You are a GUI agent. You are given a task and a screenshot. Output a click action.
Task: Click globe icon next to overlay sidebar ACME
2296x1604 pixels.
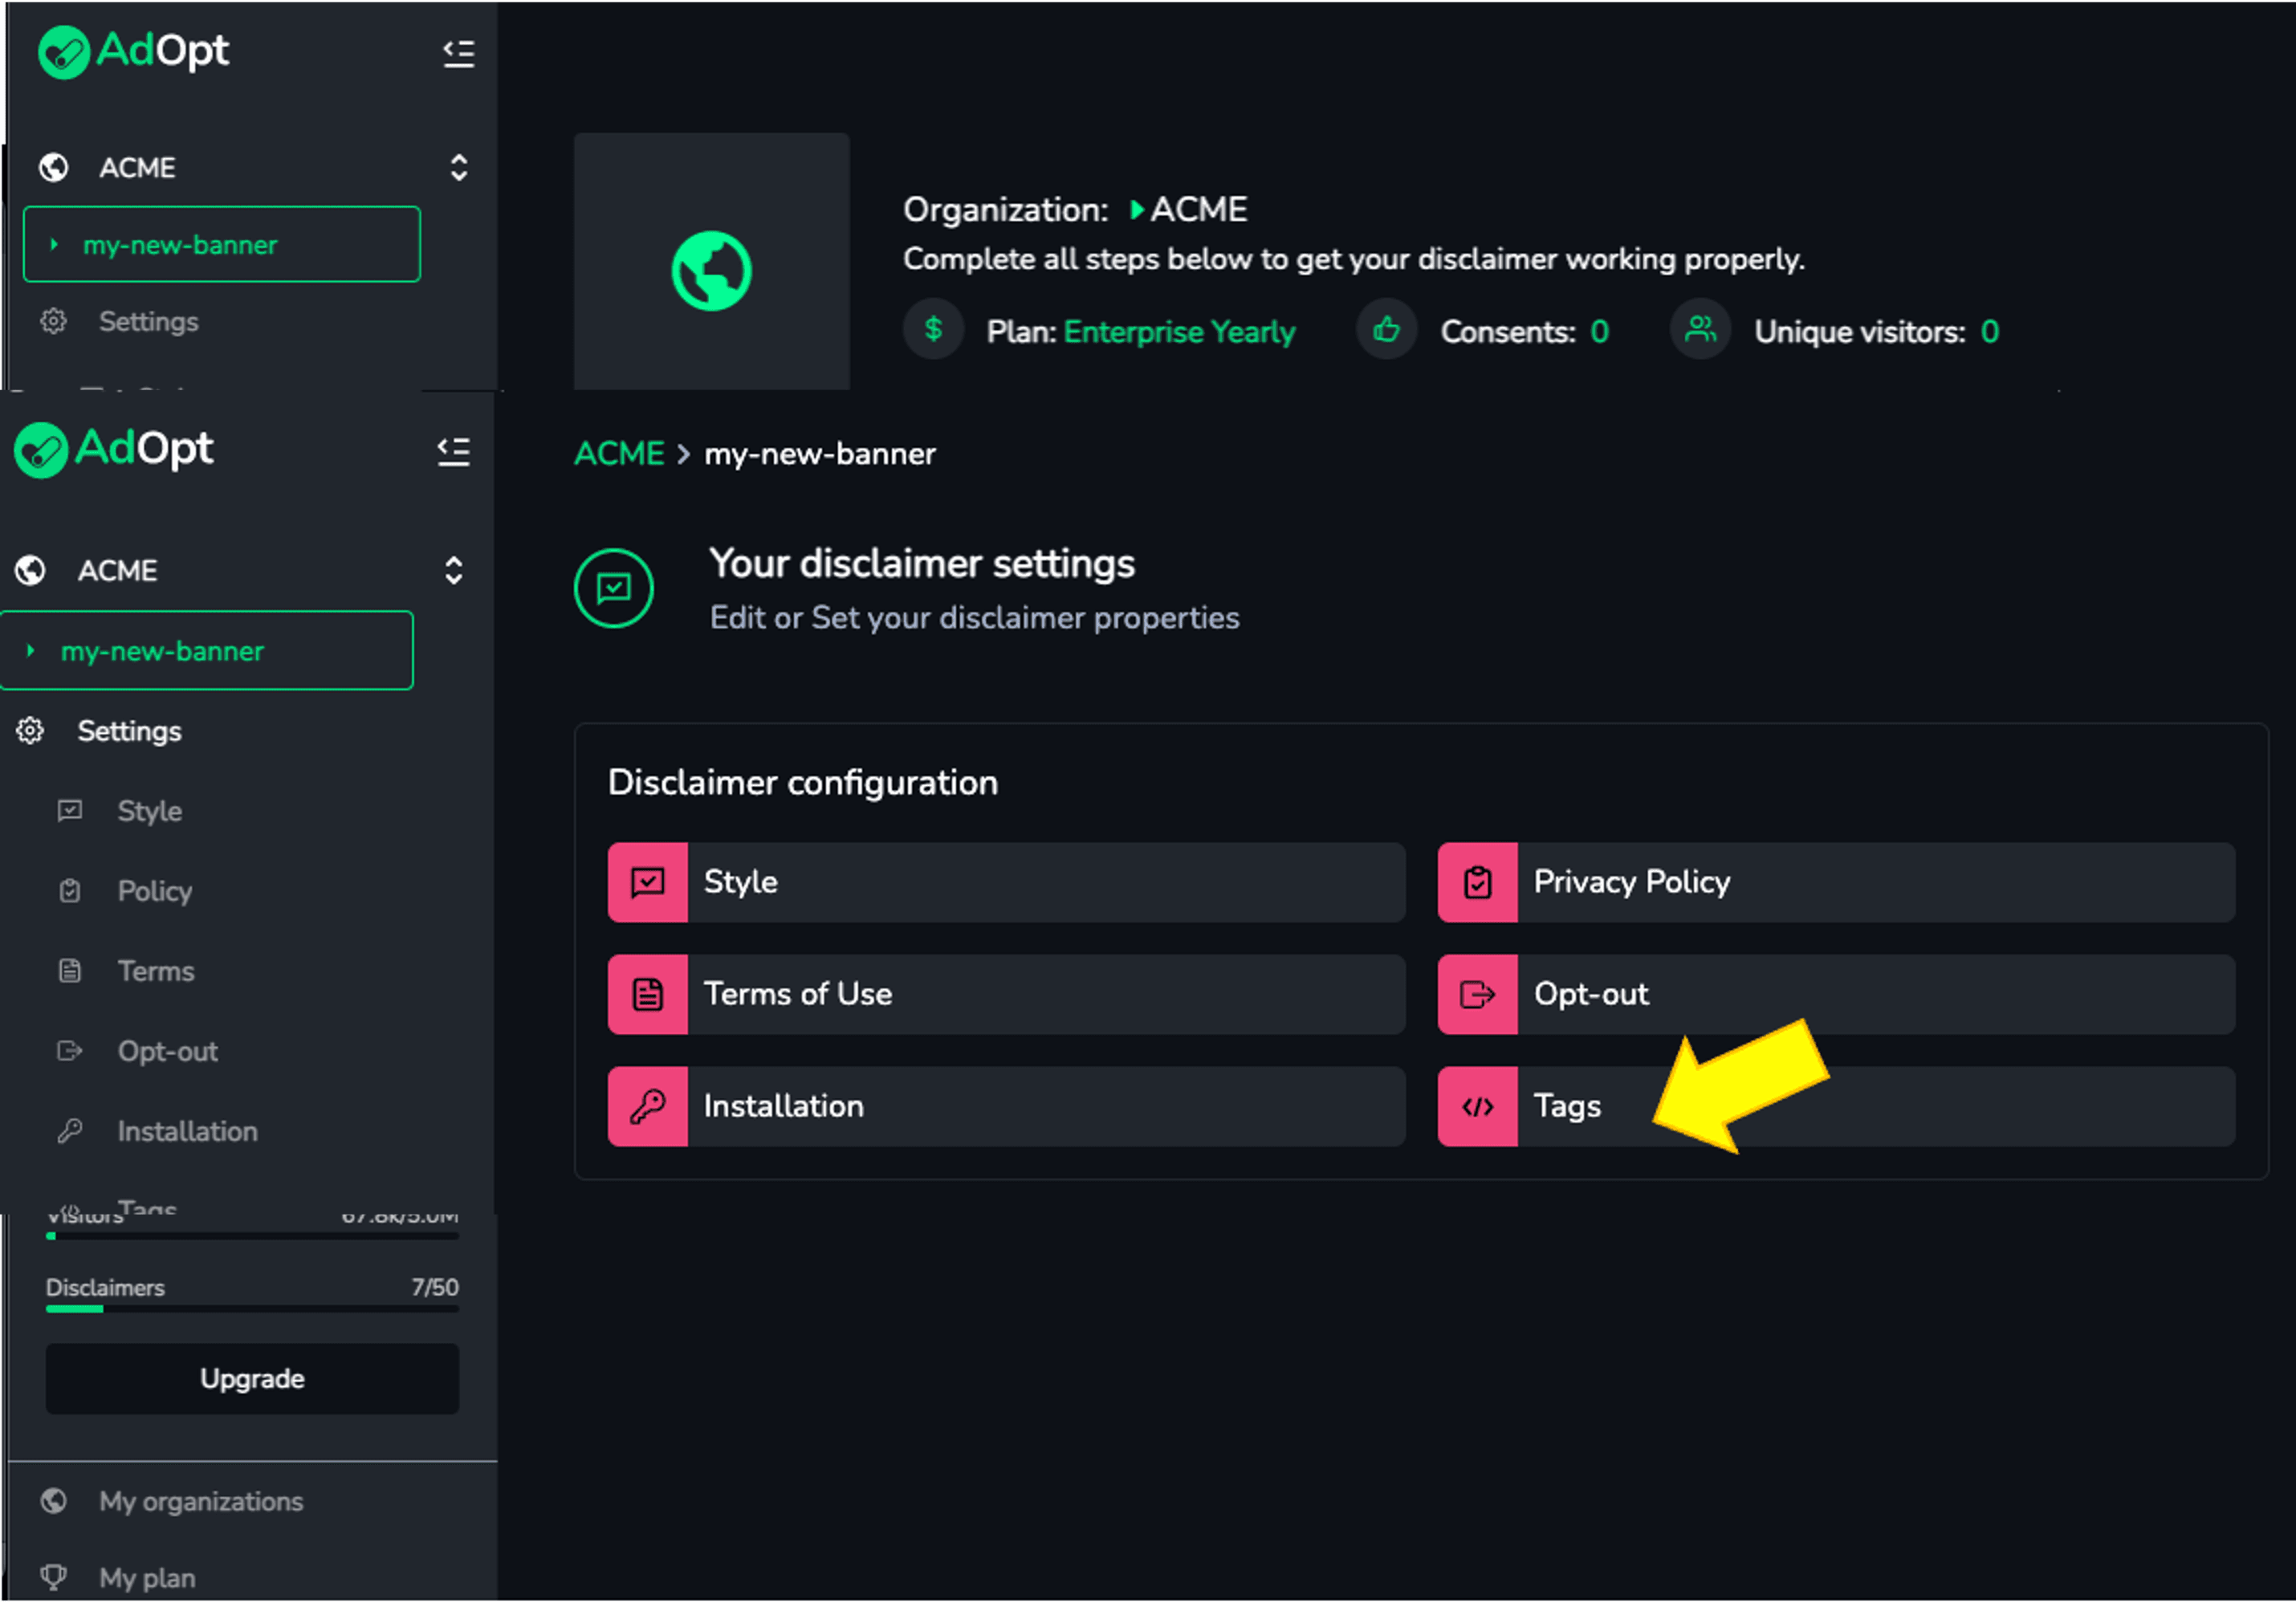tap(30, 571)
